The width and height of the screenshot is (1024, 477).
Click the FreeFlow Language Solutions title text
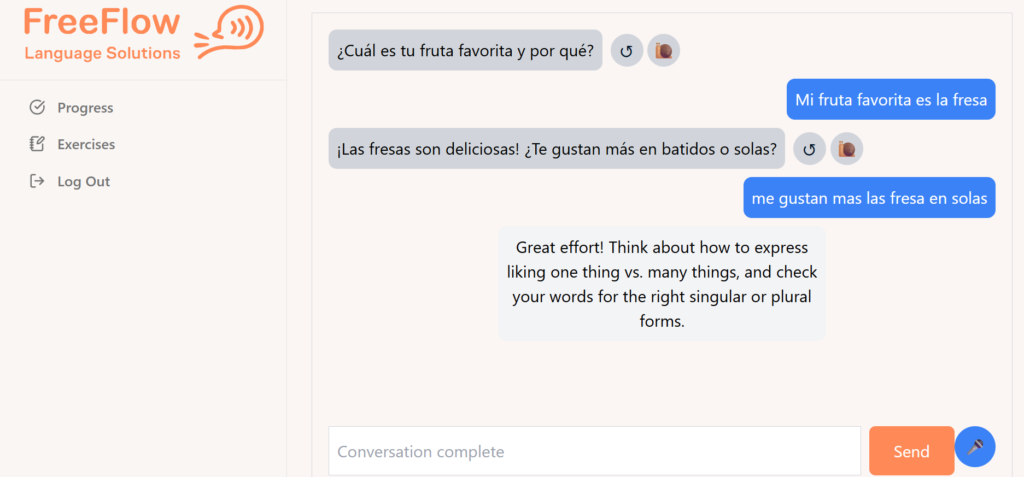tap(102, 35)
